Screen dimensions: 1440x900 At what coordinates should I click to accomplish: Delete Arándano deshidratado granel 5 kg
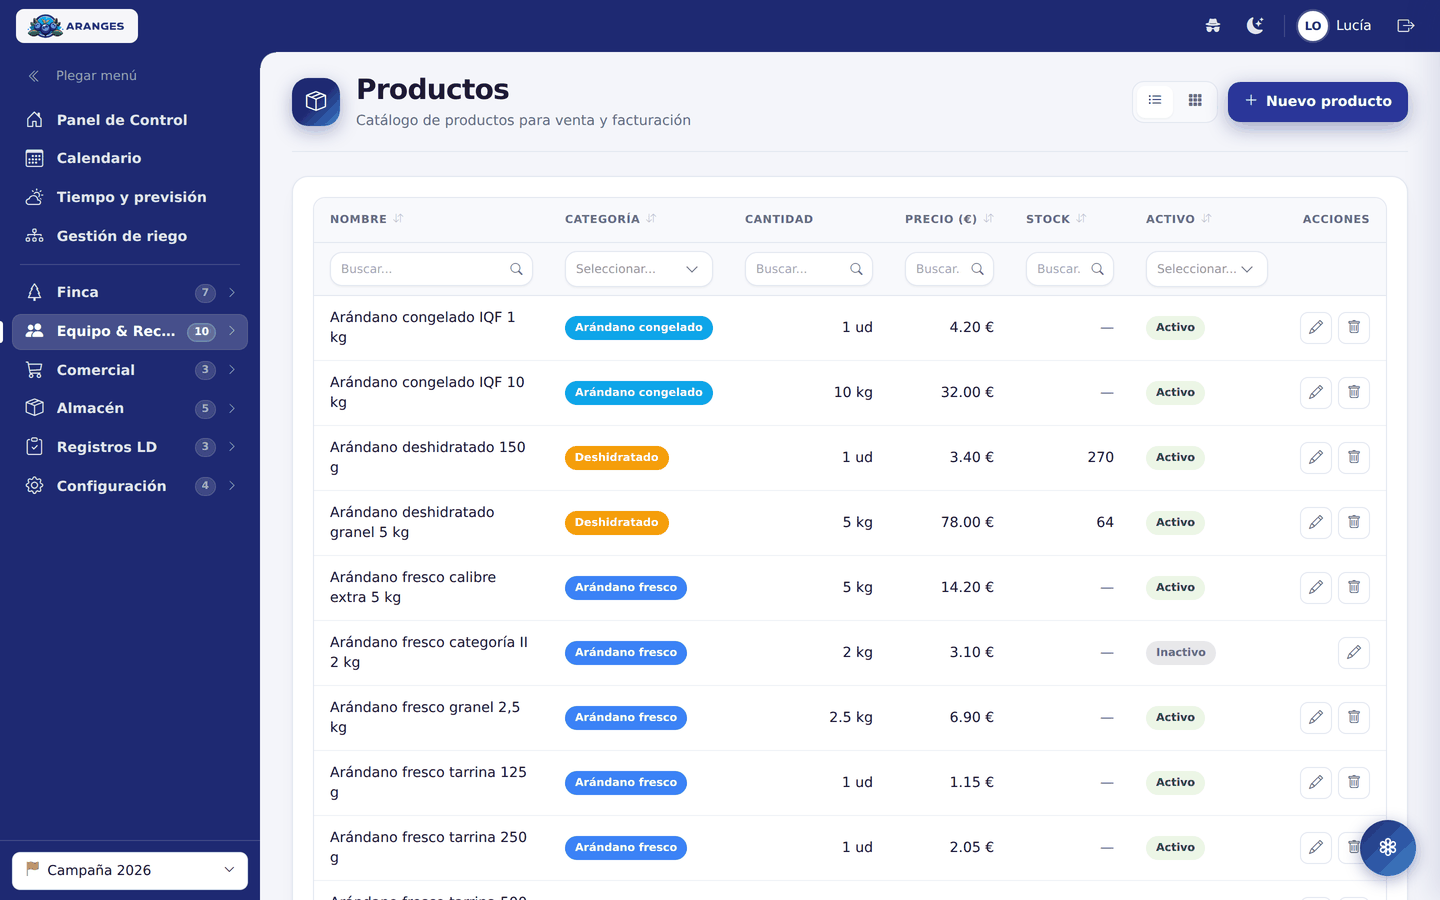coord(1354,523)
